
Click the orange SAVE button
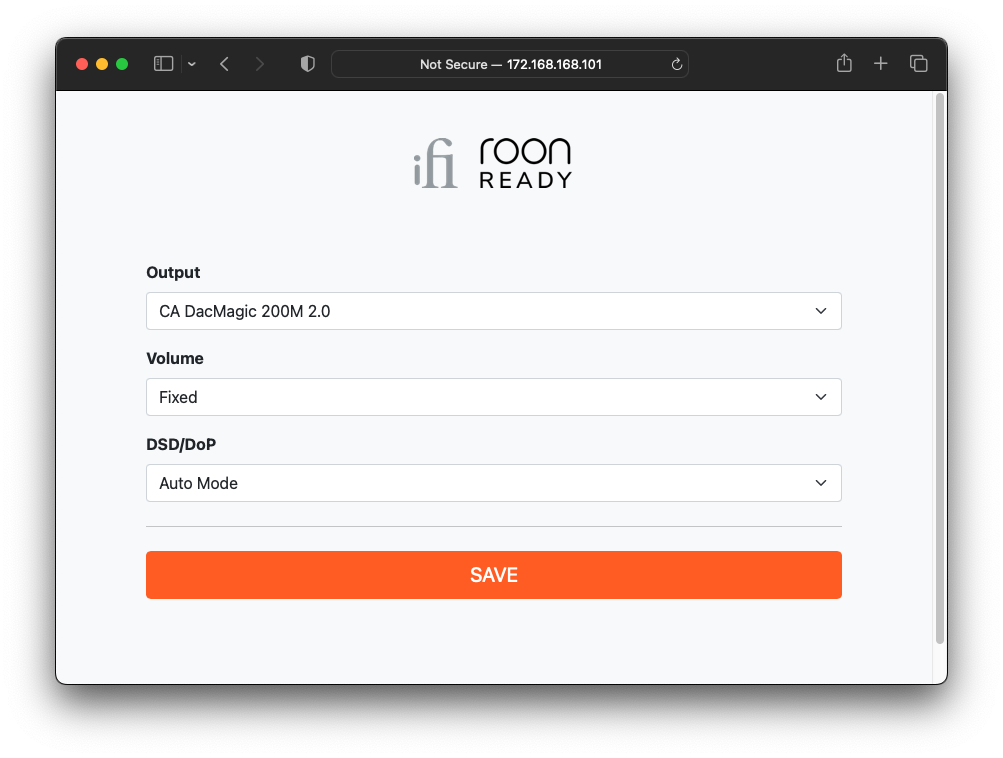coord(494,575)
